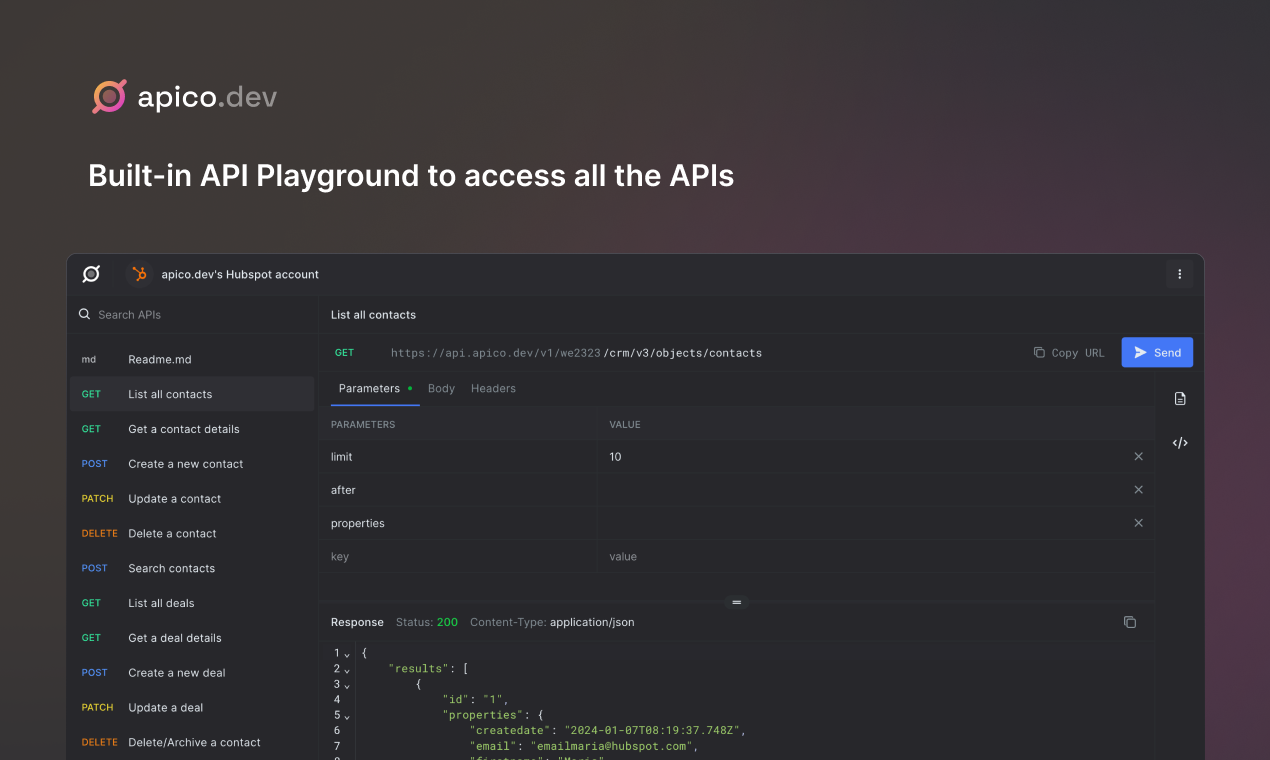This screenshot has width=1270, height=760.
Task: Click the Copy URL button
Action: [1069, 353]
